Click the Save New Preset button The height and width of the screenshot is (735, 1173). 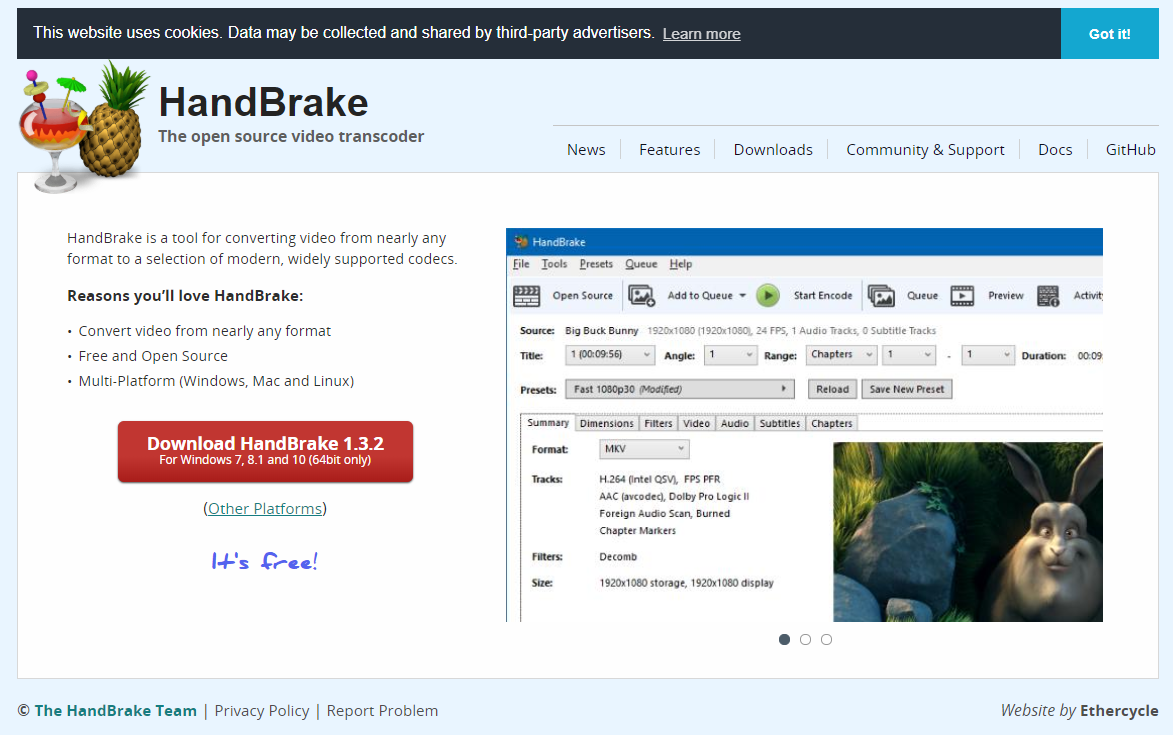[x=907, y=390]
